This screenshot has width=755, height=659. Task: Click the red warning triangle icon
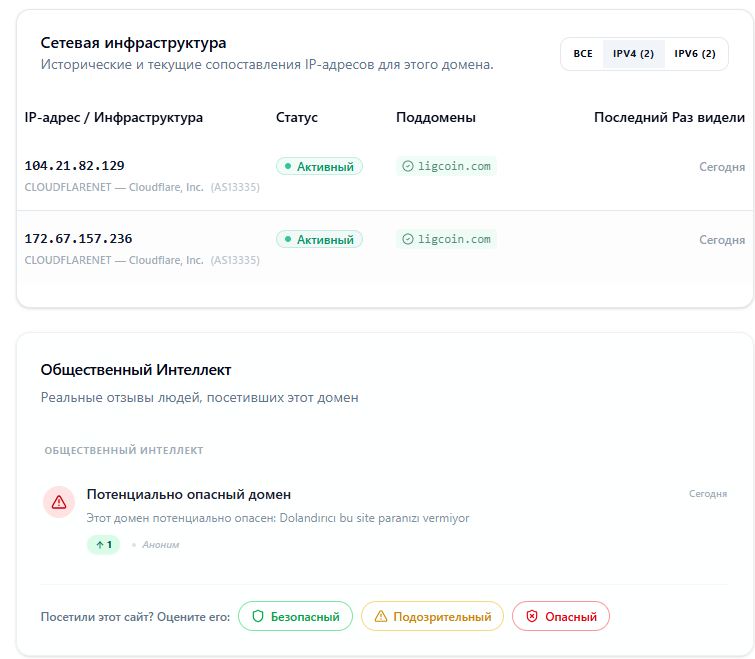pos(59,502)
